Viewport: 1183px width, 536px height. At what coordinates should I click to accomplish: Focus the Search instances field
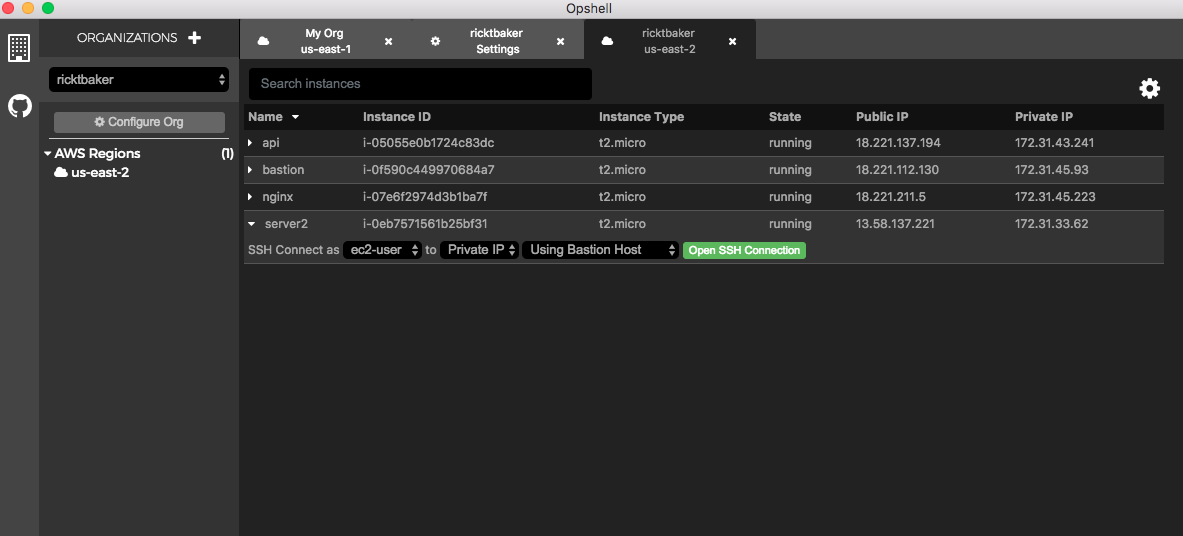point(420,84)
